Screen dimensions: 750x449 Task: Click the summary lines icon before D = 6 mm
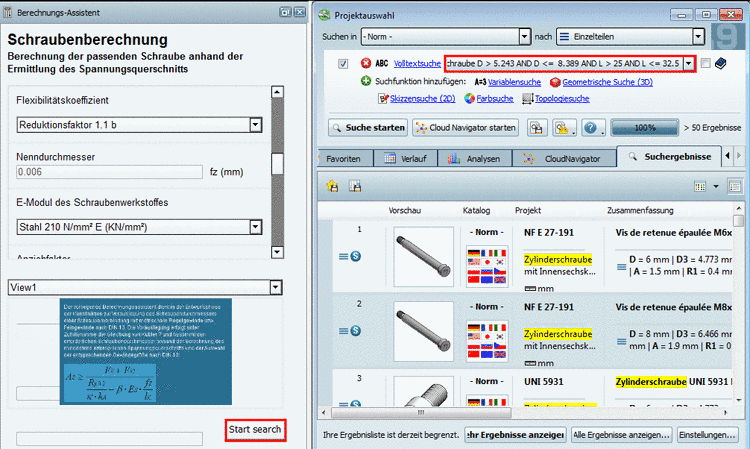point(621,267)
